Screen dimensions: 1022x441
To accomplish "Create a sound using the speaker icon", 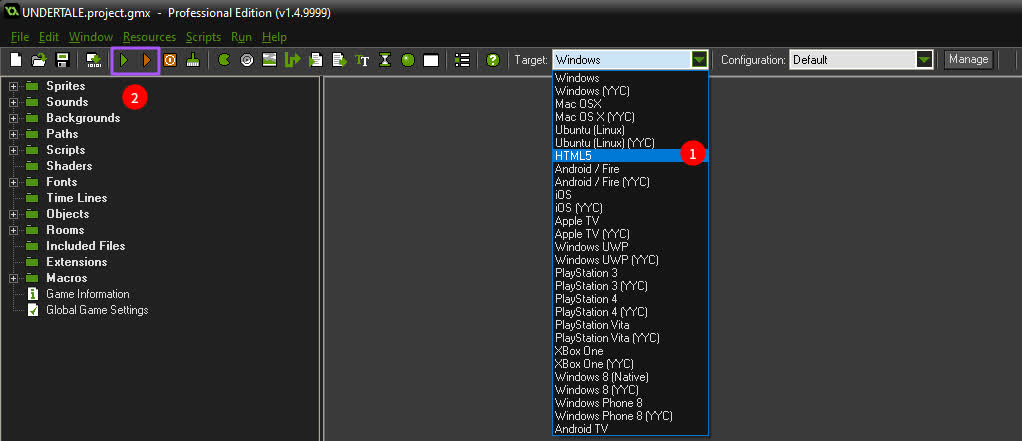I will pos(247,60).
